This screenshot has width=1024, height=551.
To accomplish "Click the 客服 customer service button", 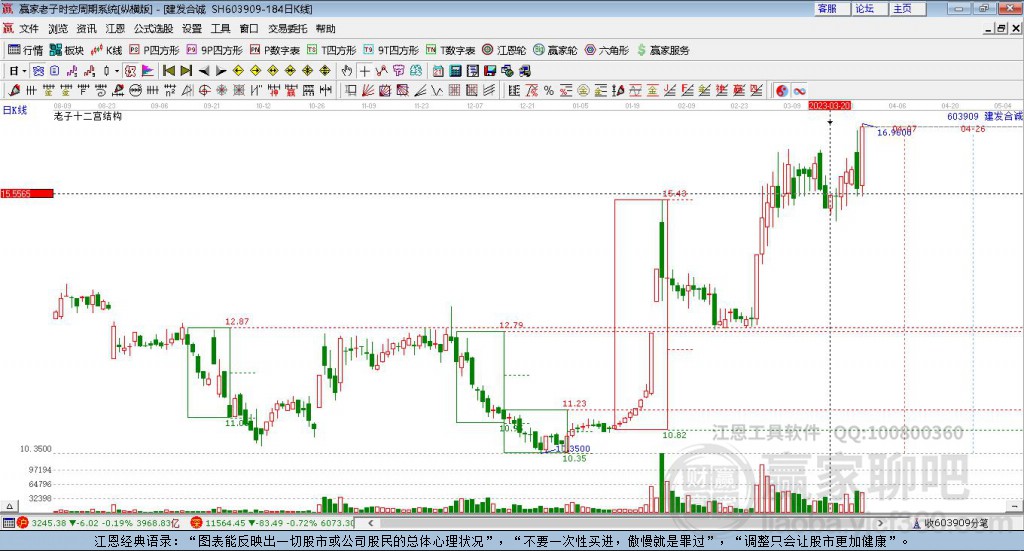I will [x=827, y=8].
